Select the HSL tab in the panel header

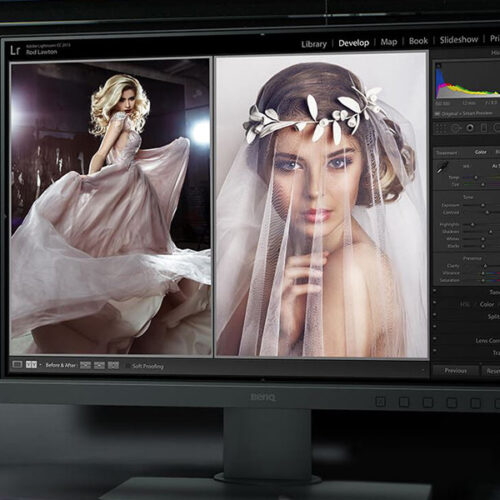(464, 304)
